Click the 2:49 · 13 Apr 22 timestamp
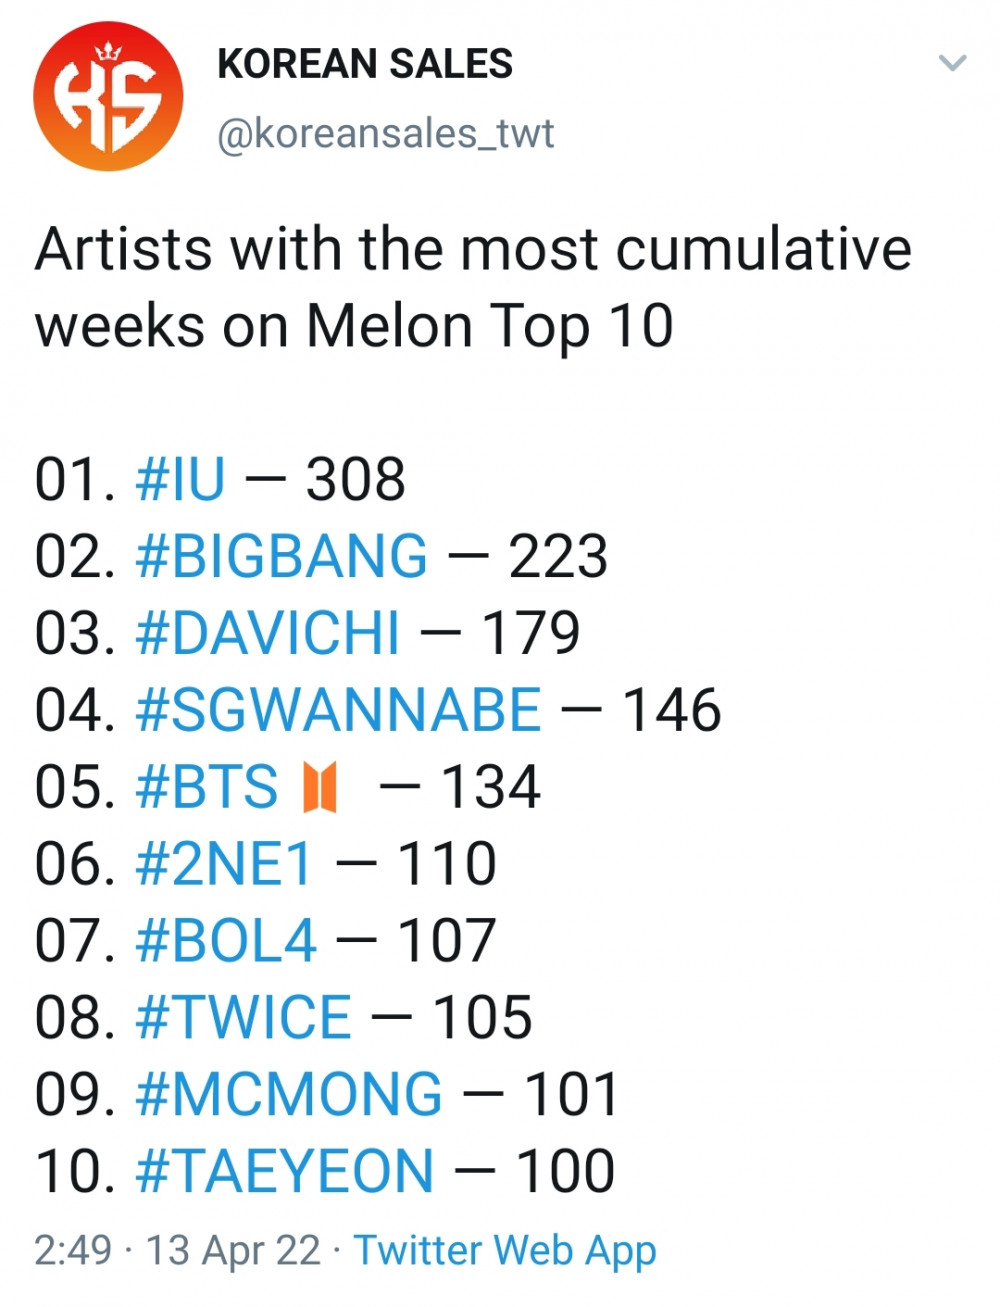The width and height of the screenshot is (1000, 1307). [178, 1251]
